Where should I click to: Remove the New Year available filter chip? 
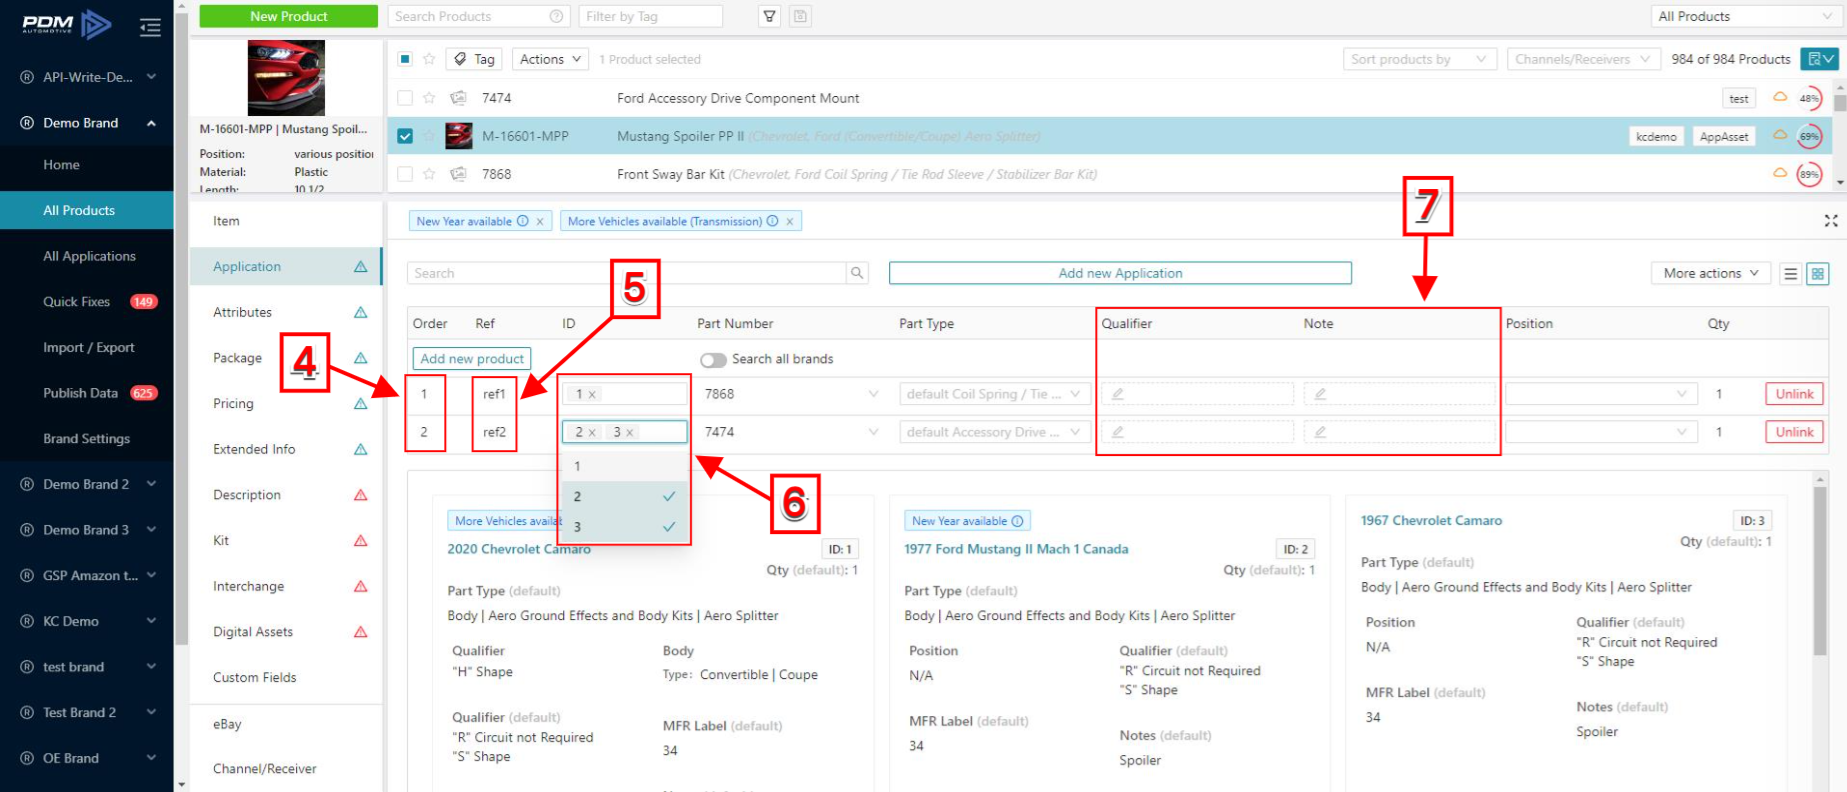coord(540,221)
